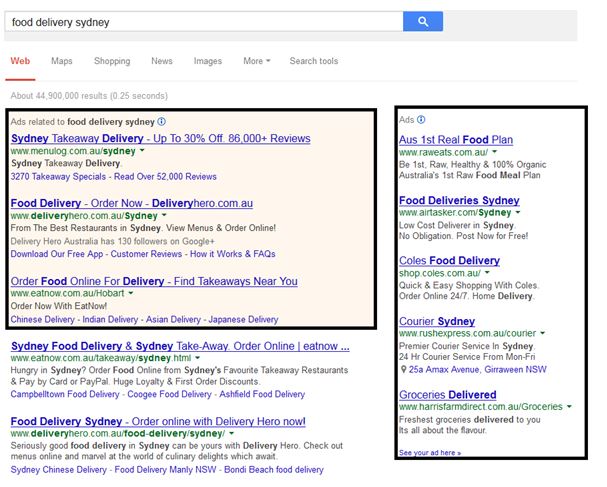Click 'Delivery Hero Australia has 130 followers' text
607x487 pixels.
pyautogui.click(x=112, y=241)
